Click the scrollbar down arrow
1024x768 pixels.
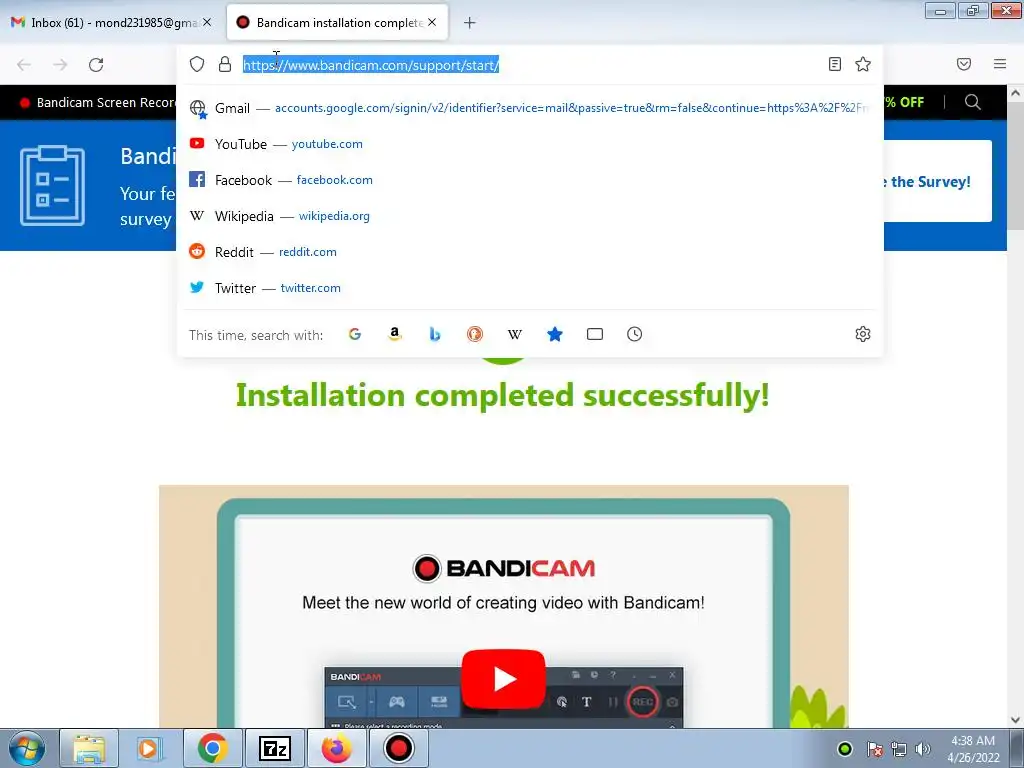[1015, 720]
